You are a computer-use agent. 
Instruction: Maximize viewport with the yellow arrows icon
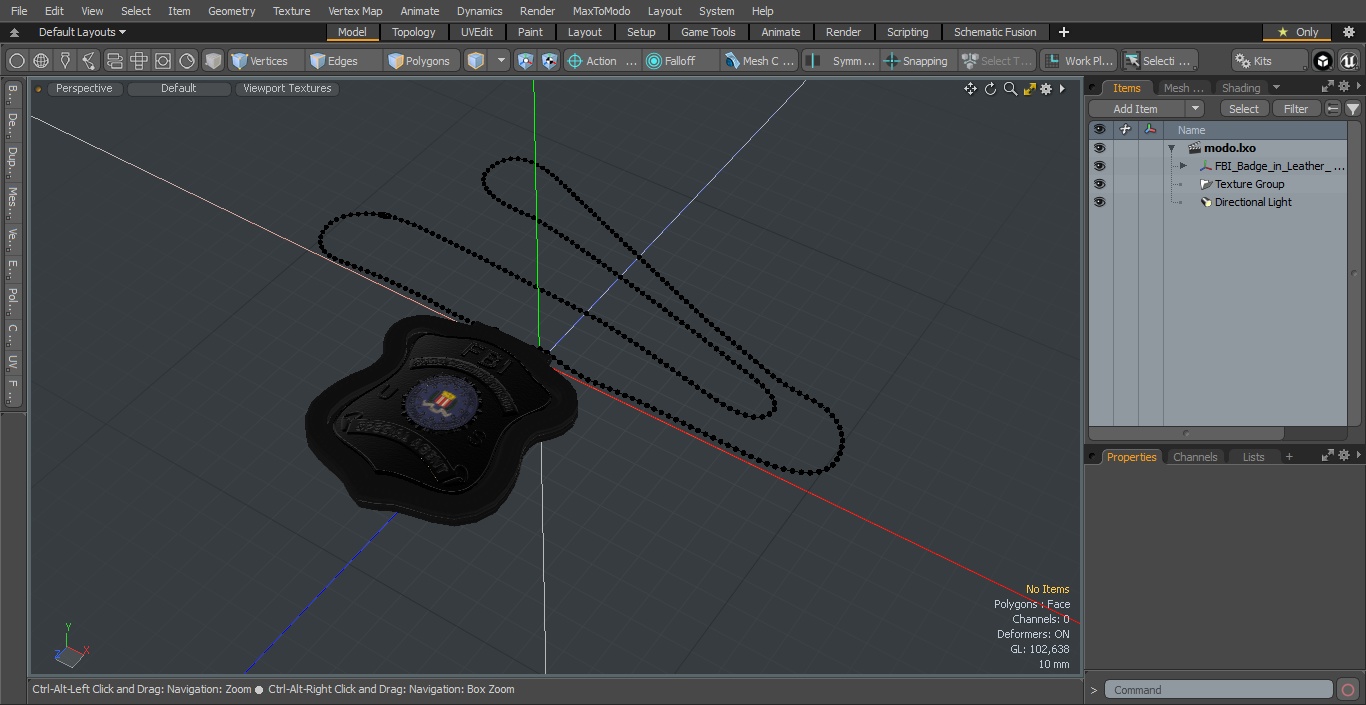[1029, 89]
